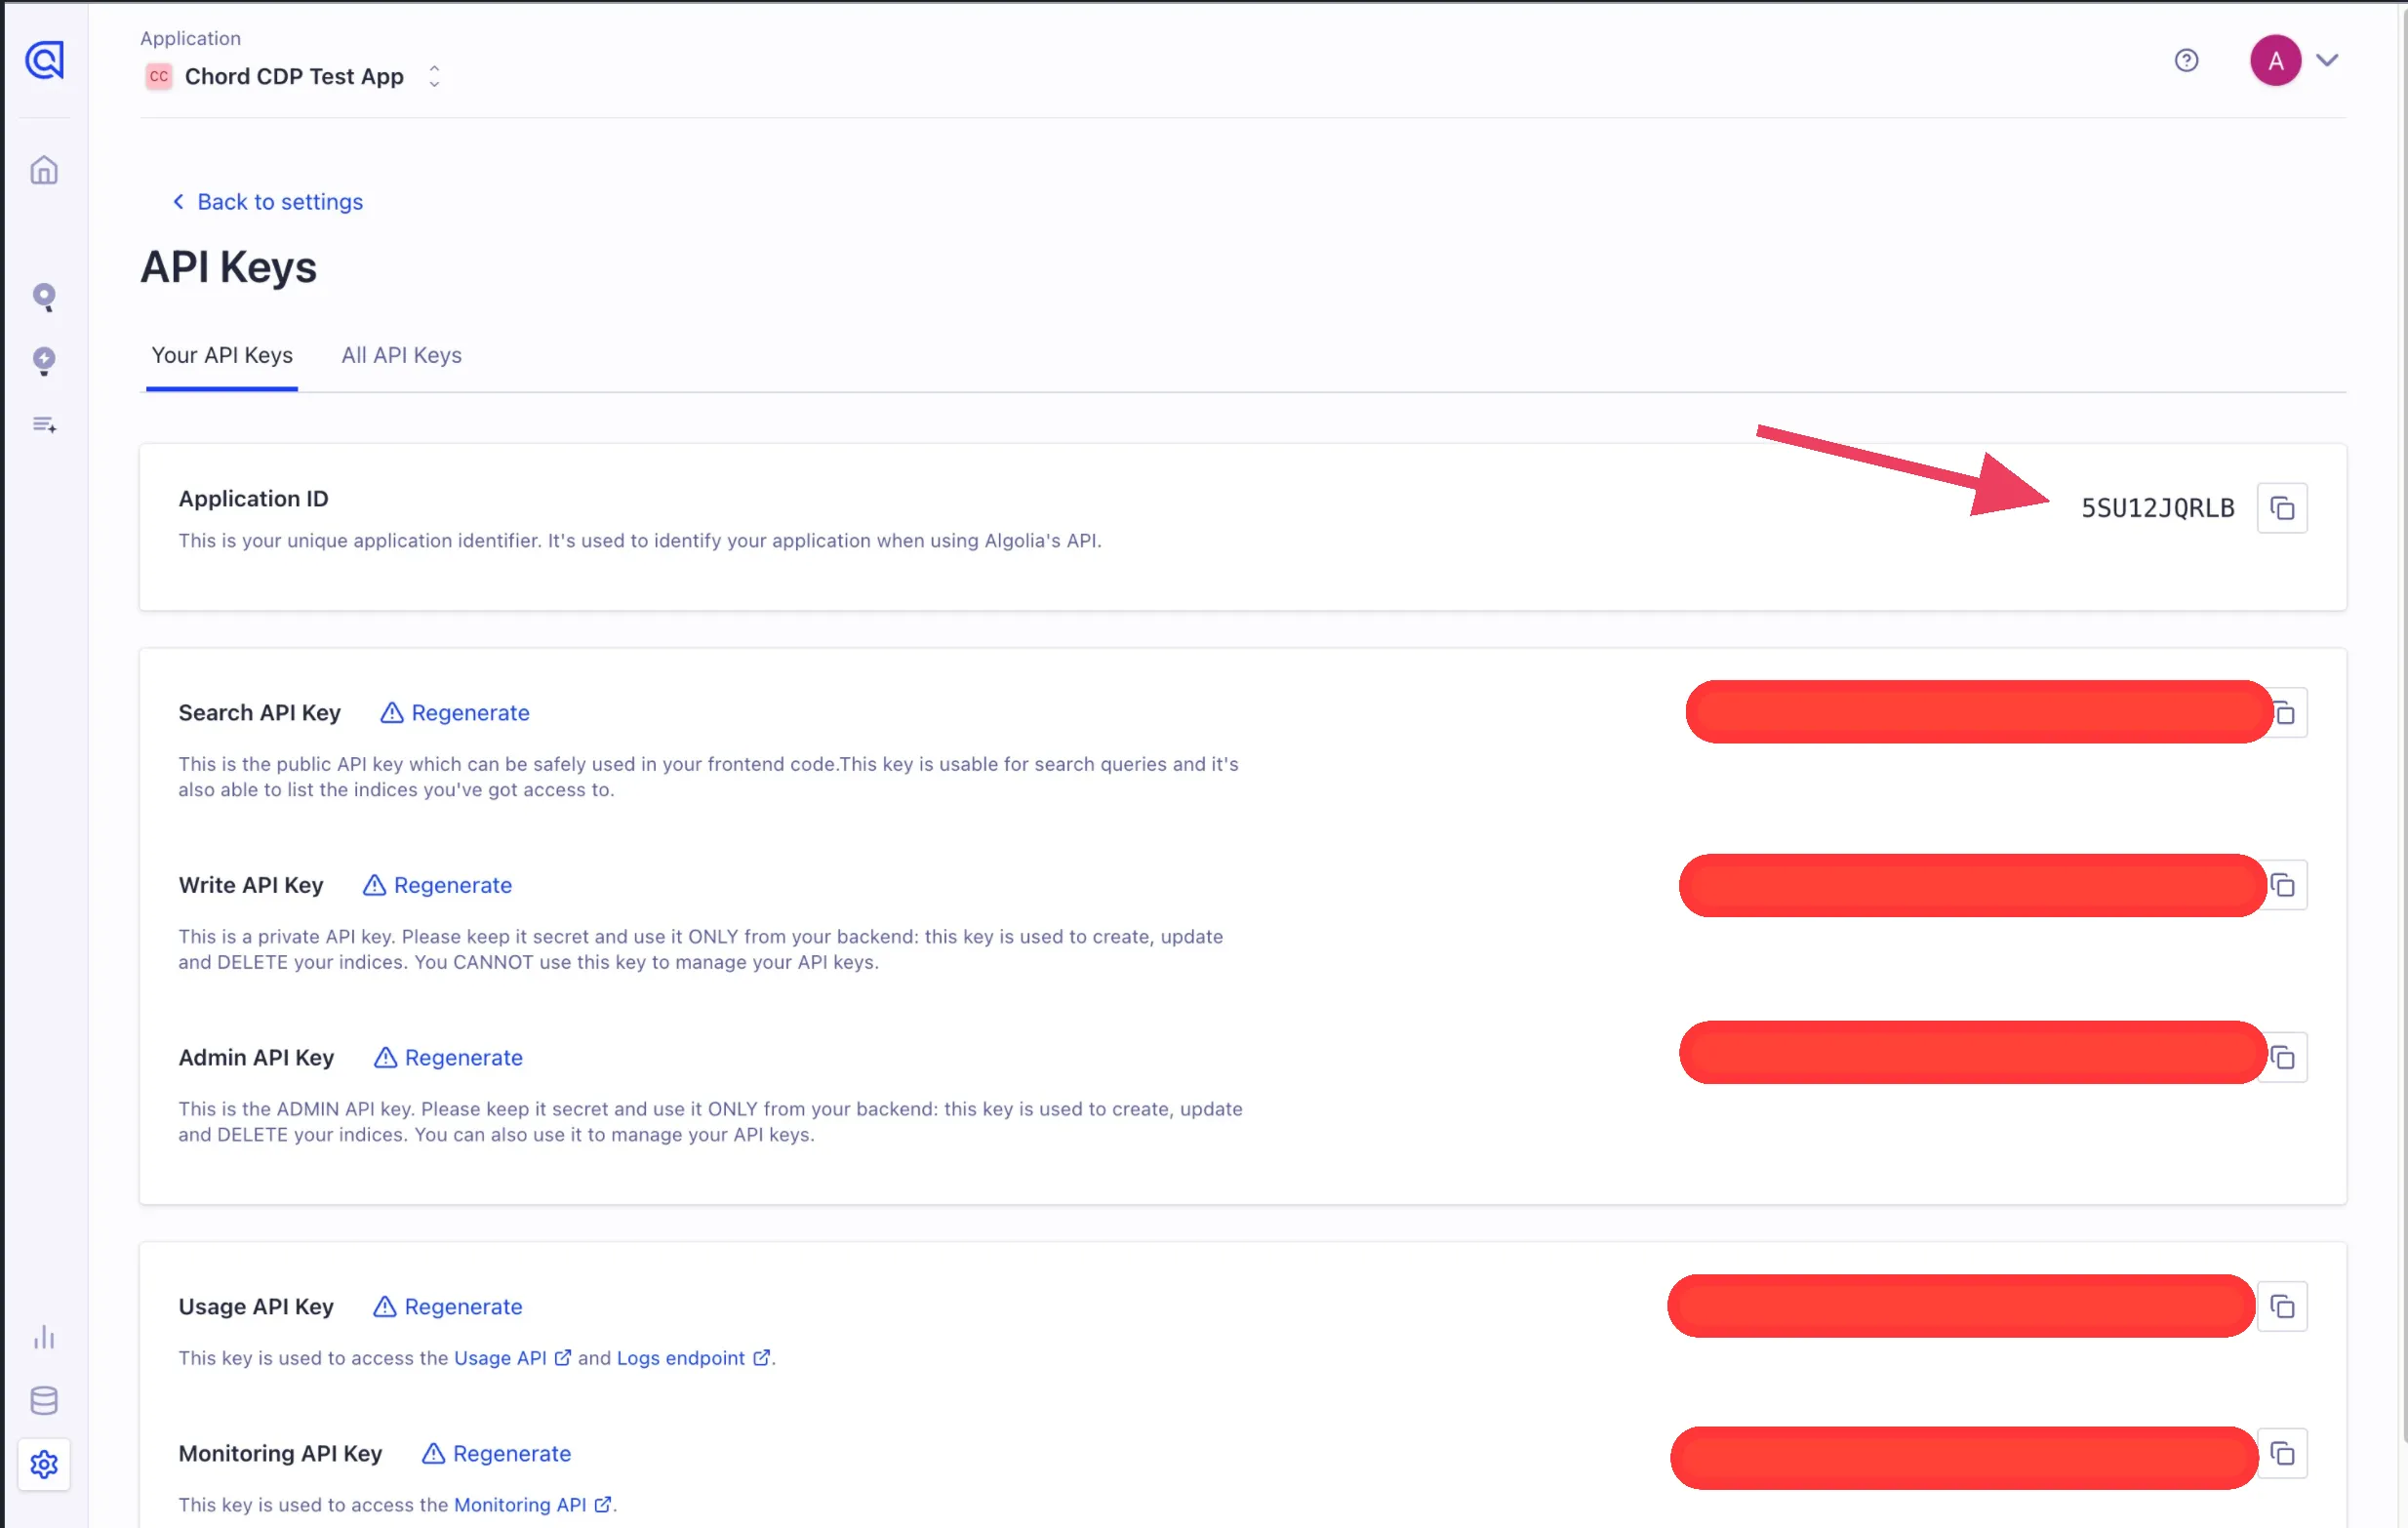2408x1528 pixels.
Task: Click the Application ID label
Action: point(253,498)
